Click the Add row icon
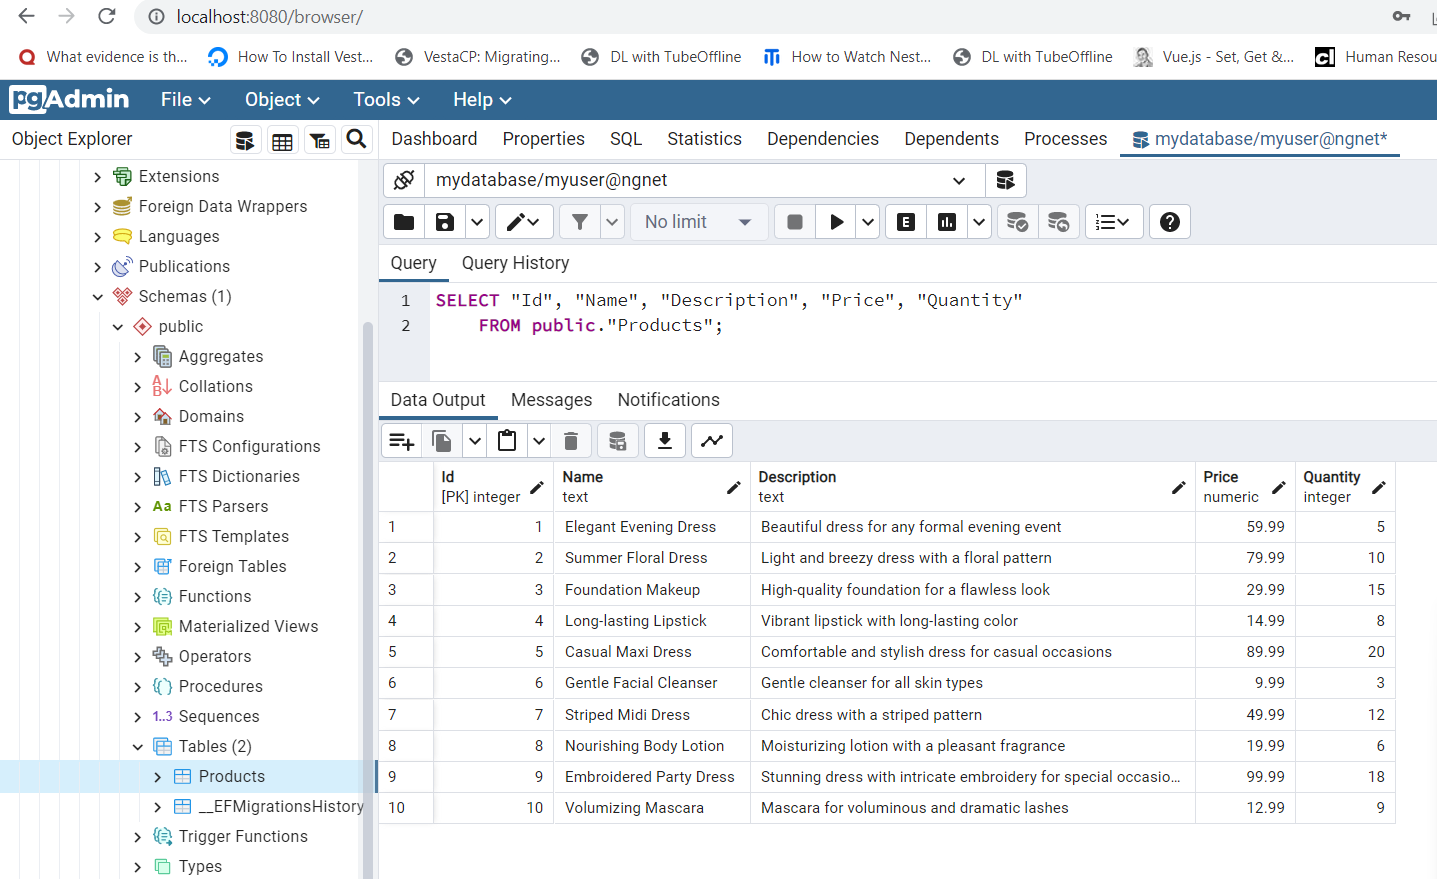1437x879 pixels. click(402, 441)
